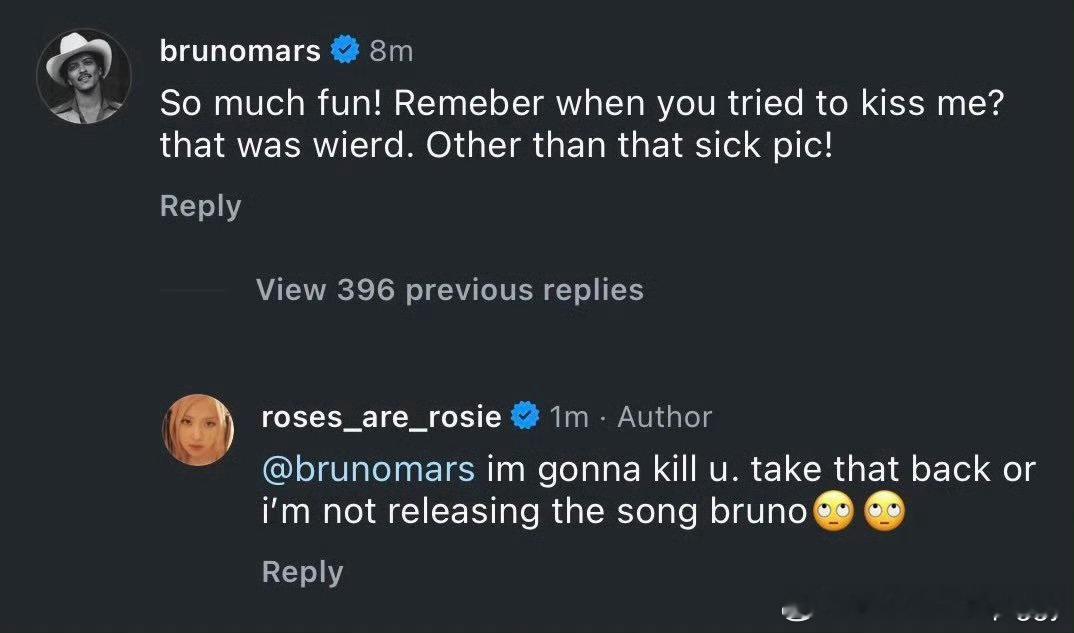Reply to roses_are_rosie comment
The height and width of the screenshot is (633, 1074).
pyautogui.click(x=302, y=573)
